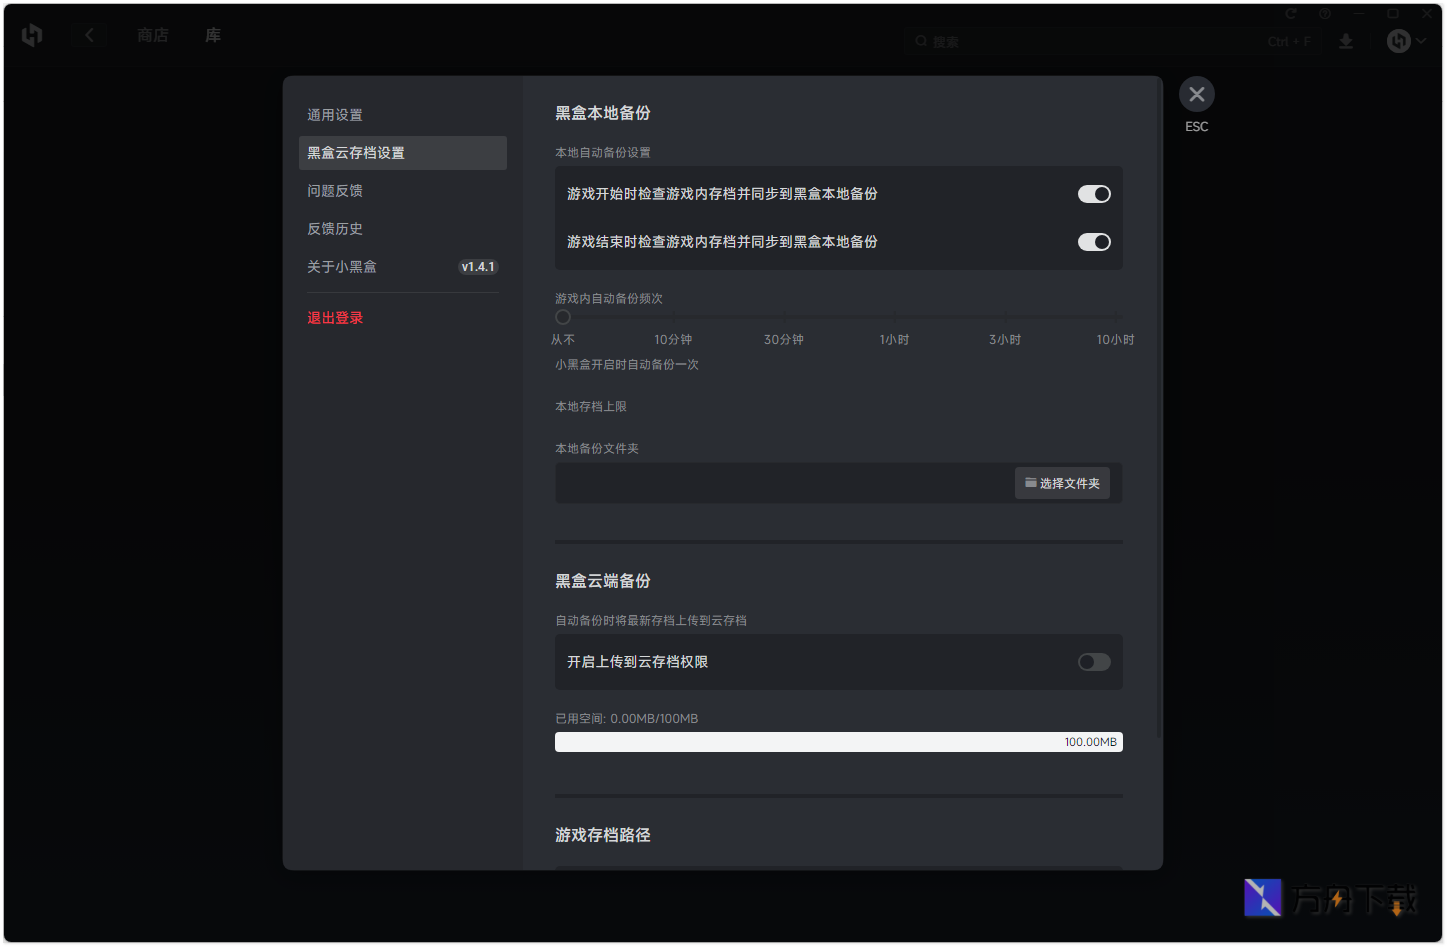Viewport: 1447px width, 947px height.
Task: Enable 开启上传到云存档权限 toggle
Action: 1093,662
